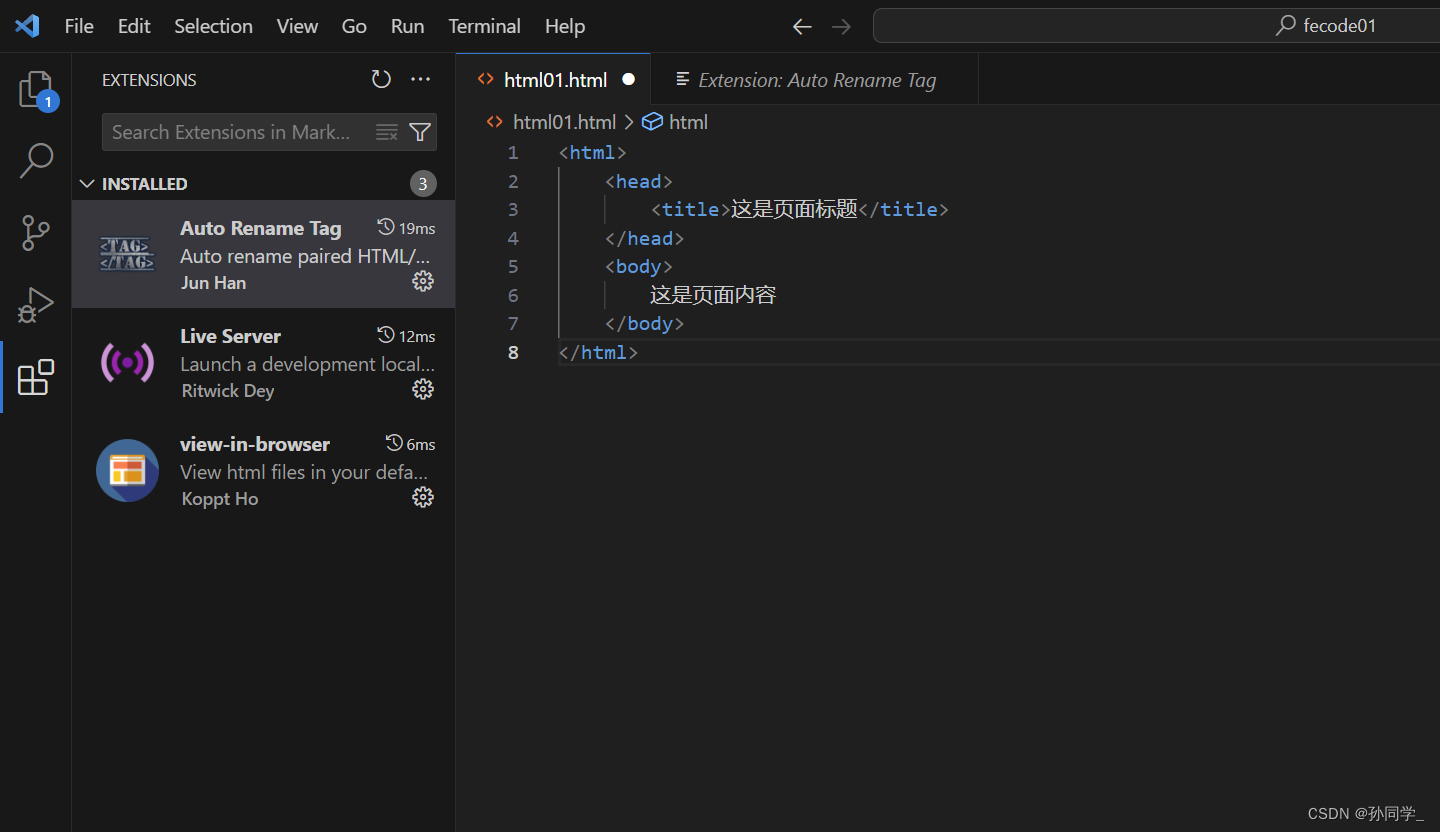Click Live Server activation time icon
This screenshot has height=832, width=1440.
(386, 335)
